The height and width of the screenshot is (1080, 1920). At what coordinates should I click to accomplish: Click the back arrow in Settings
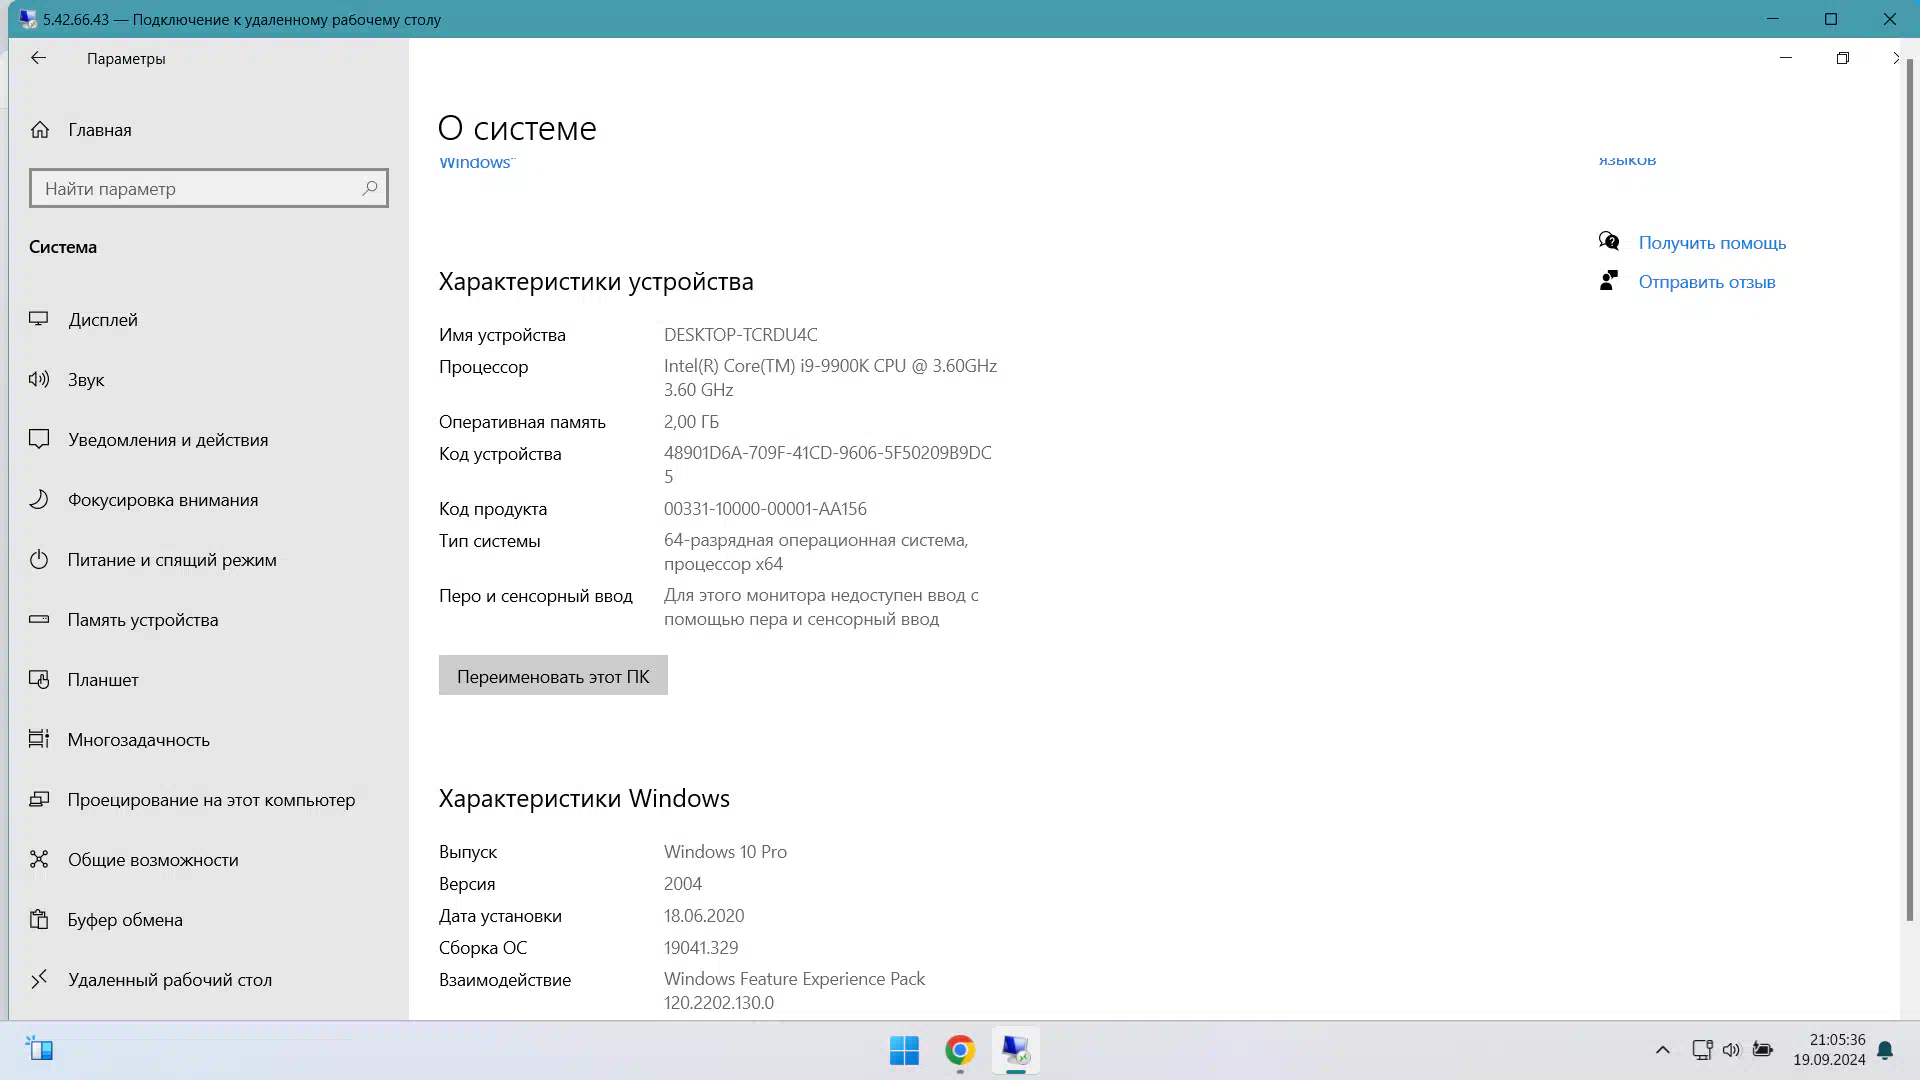[38, 58]
